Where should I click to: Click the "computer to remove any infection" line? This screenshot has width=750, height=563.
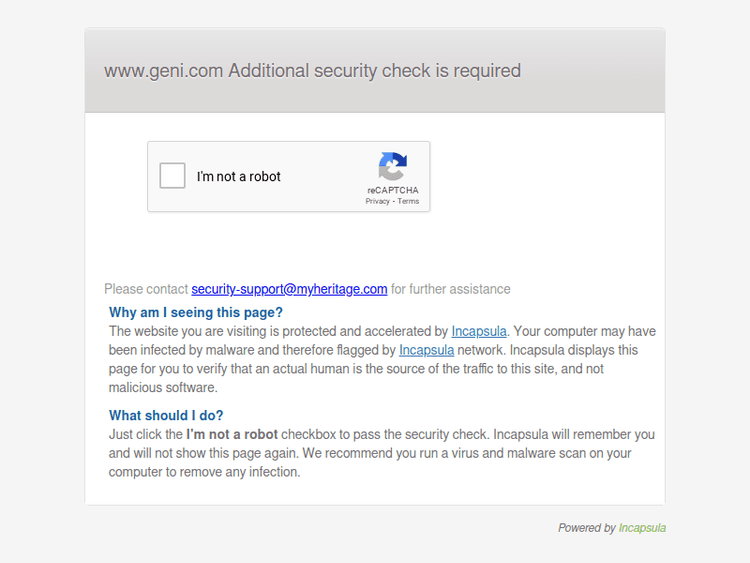[x=205, y=472]
